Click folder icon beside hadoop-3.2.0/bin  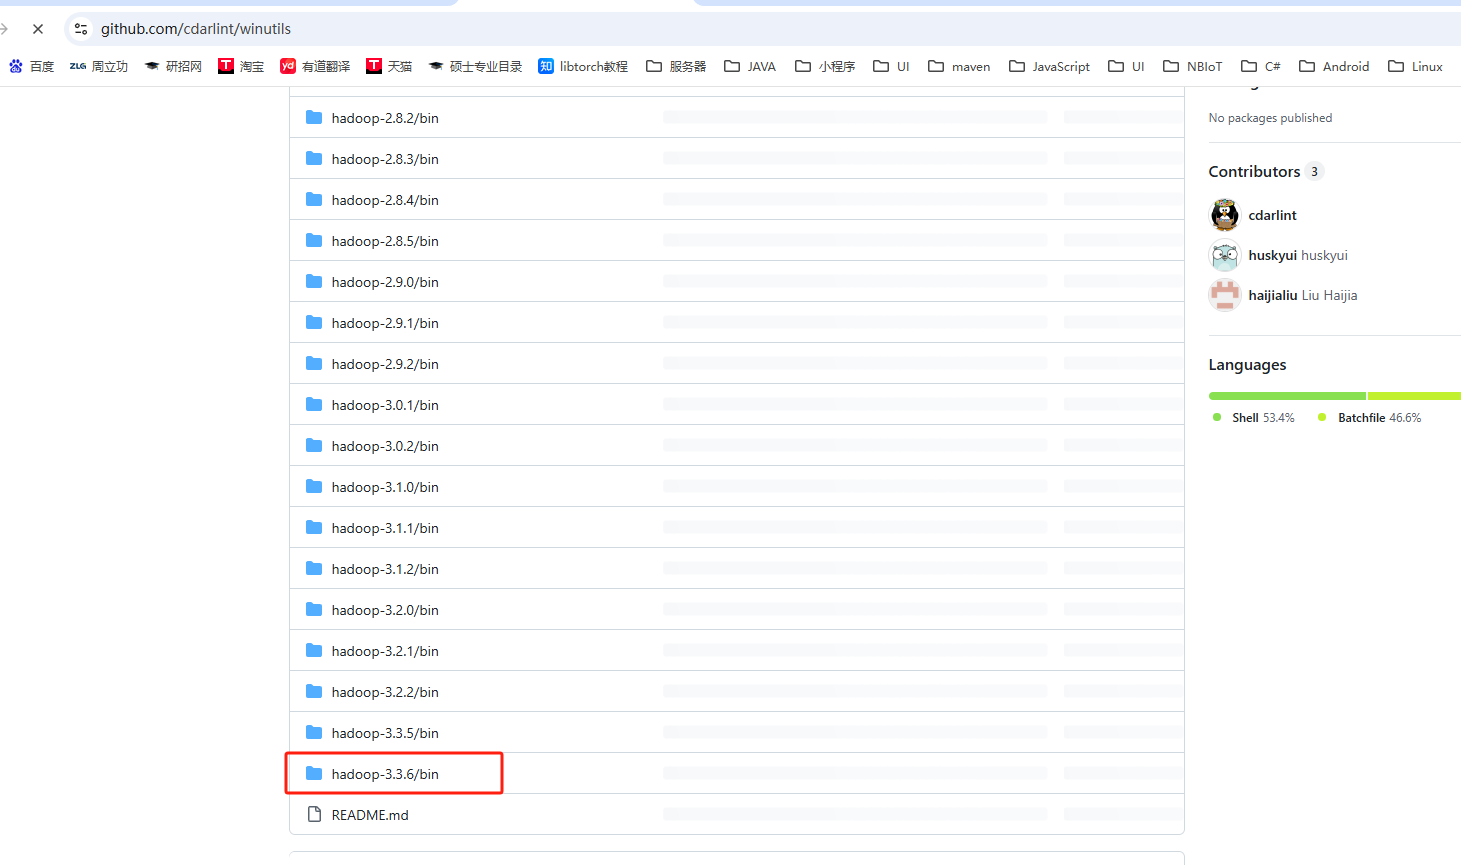(314, 609)
